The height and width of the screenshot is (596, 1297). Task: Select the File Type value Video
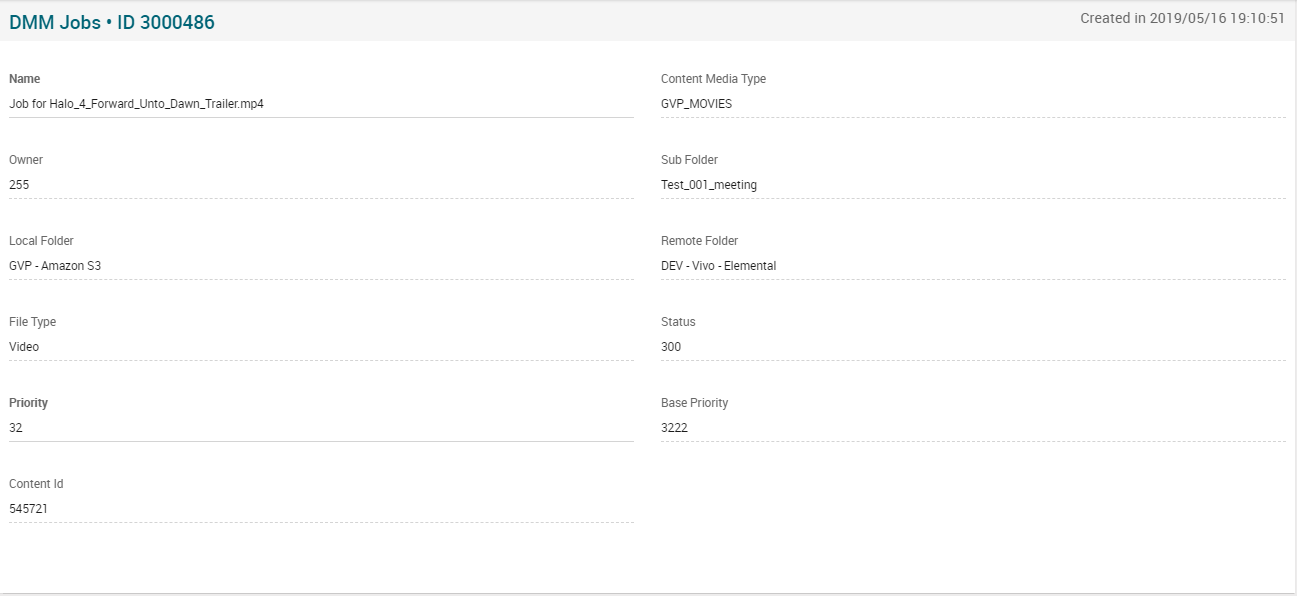[24, 347]
